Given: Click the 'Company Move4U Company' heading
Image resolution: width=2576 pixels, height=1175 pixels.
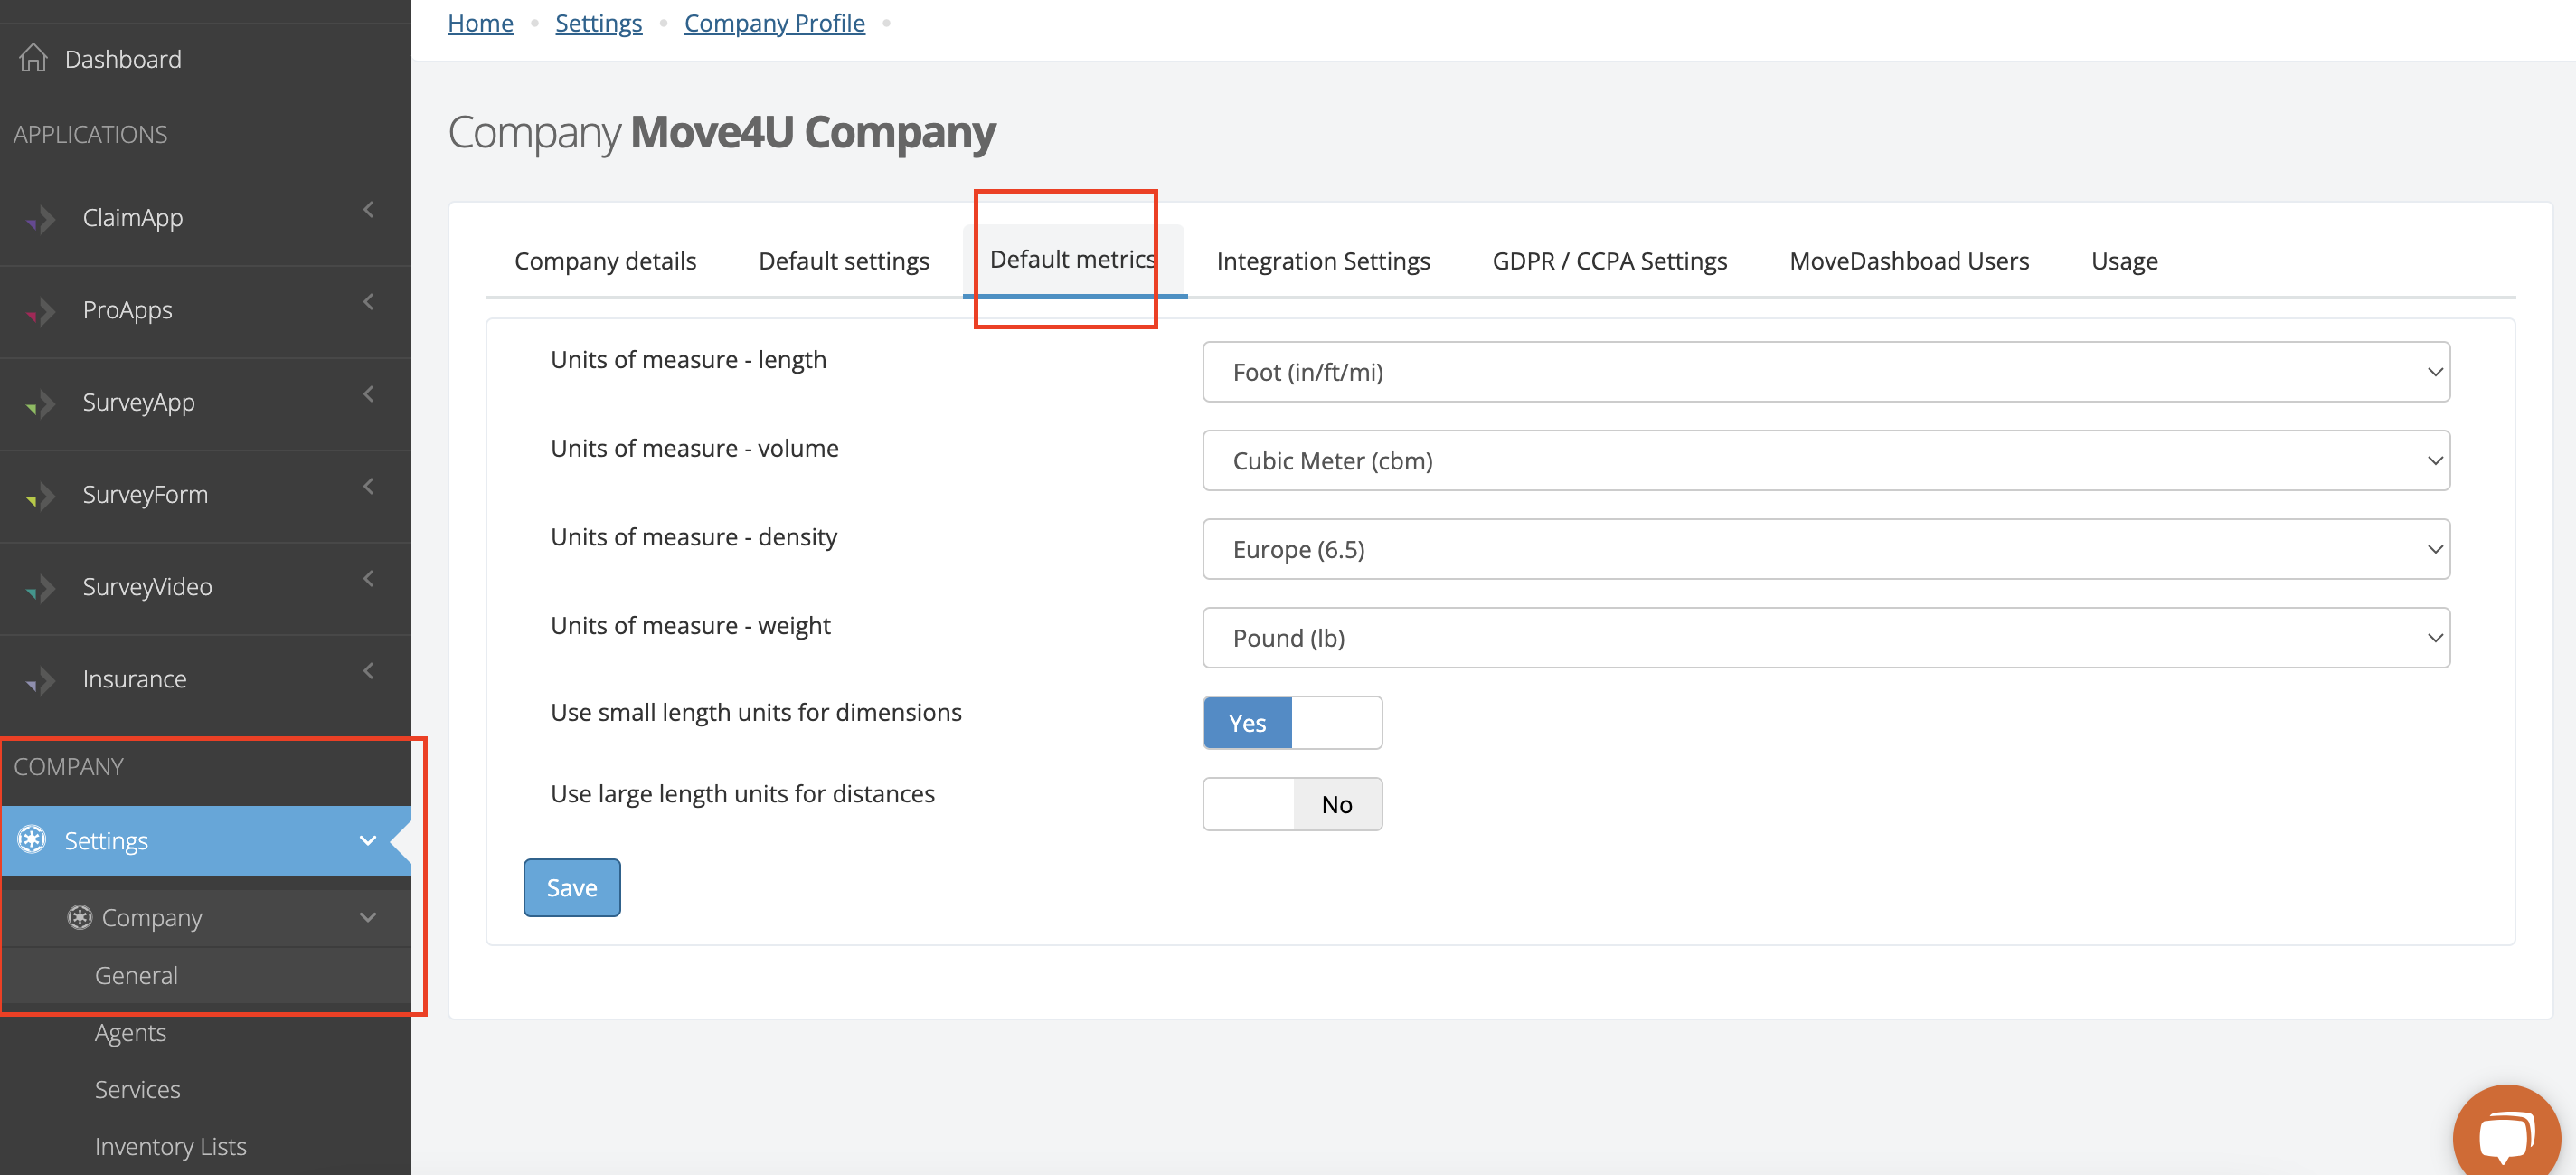Looking at the screenshot, I should click(x=721, y=132).
